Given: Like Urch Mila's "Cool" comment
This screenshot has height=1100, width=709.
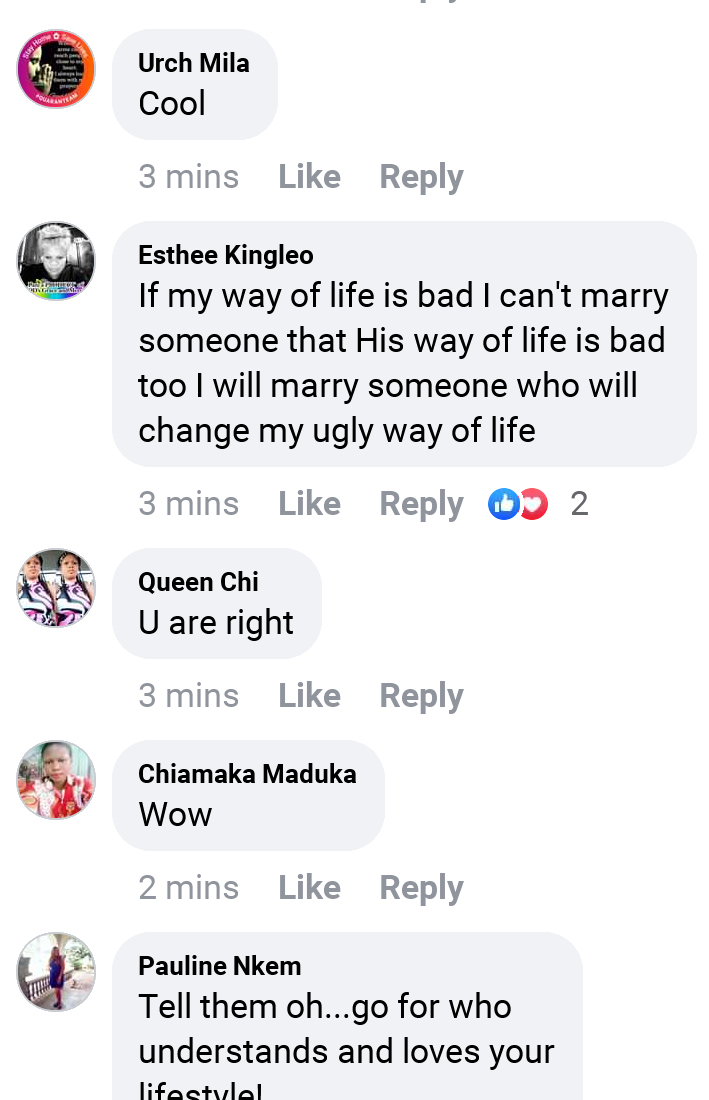Looking at the screenshot, I should (x=309, y=177).
